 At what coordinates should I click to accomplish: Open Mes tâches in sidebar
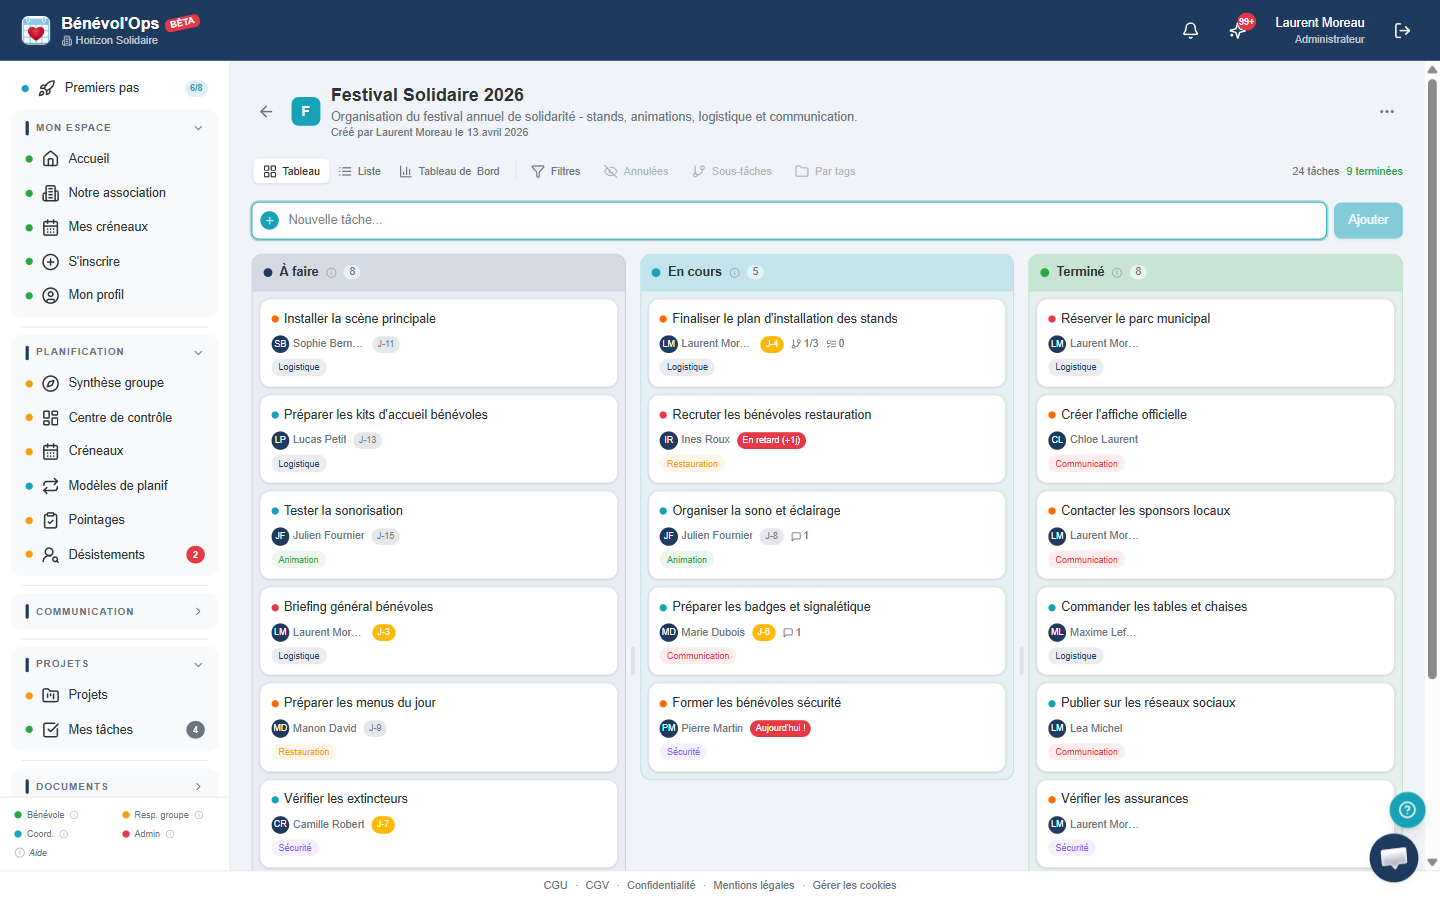tap(114, 730)
